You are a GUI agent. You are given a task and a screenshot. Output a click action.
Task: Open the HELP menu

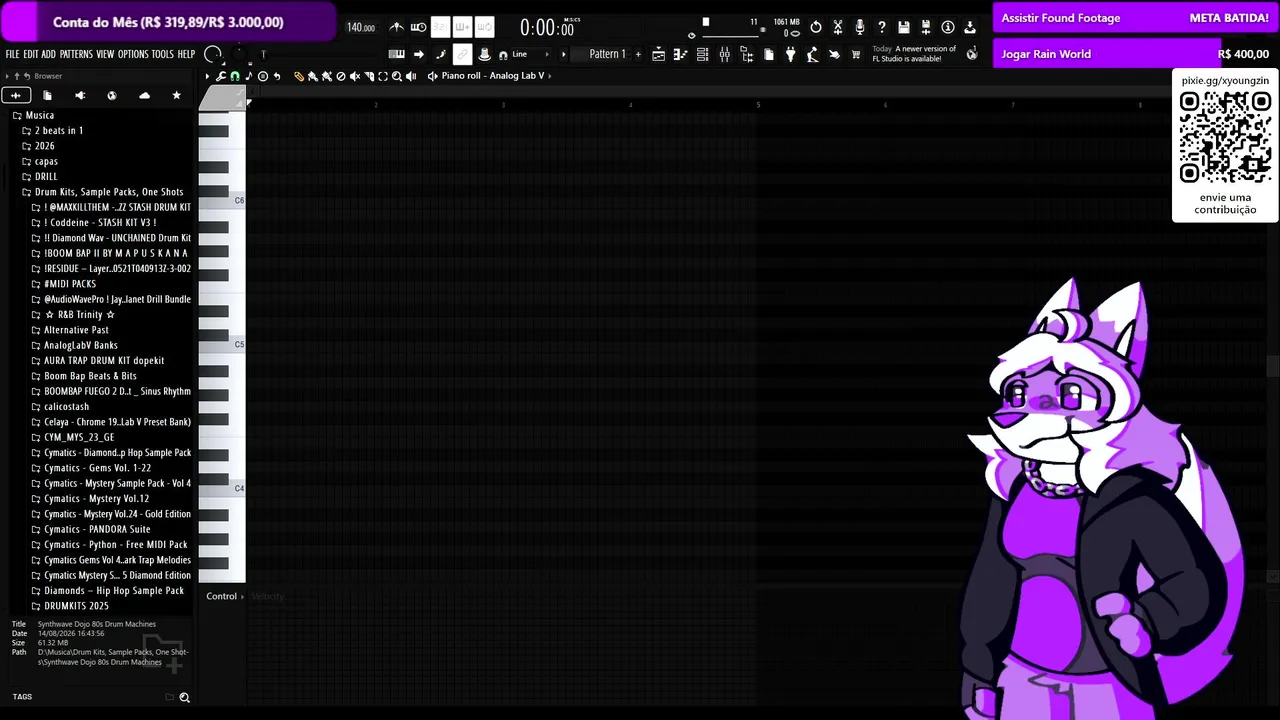point(186,54)
